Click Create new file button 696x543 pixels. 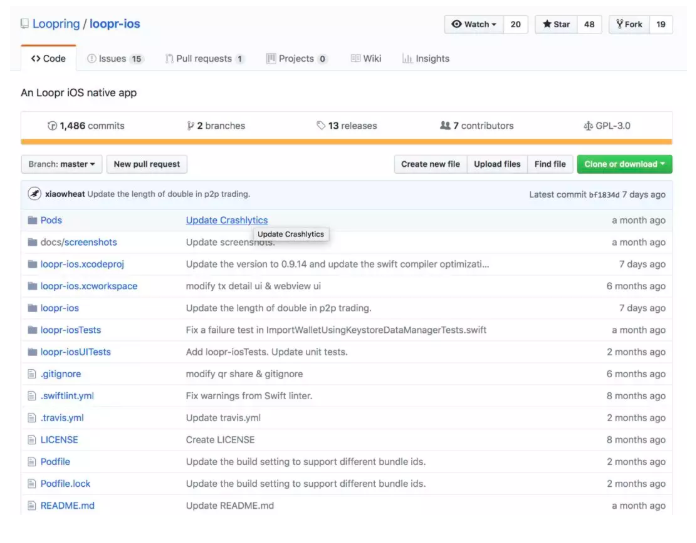point(431,164)
